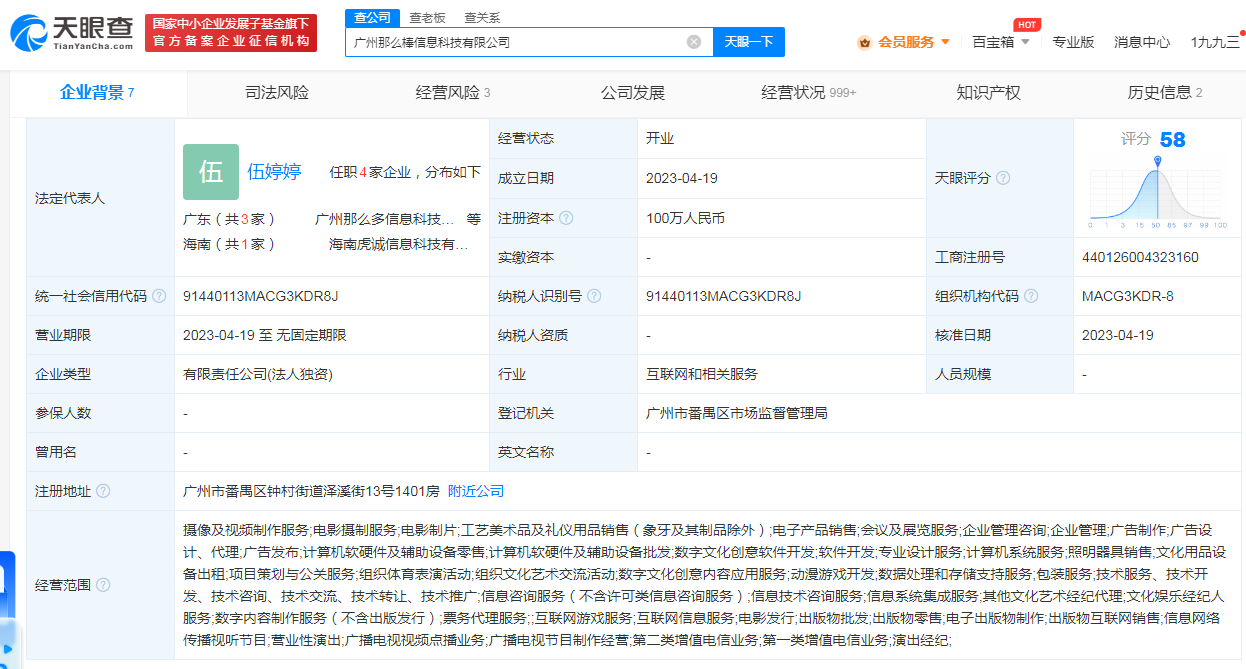Image resolution: width=1246 pixels, height=669 pixels.
Task: Open the 公司发展 tab
Action: pyautogui.click(x=632, y=93)
